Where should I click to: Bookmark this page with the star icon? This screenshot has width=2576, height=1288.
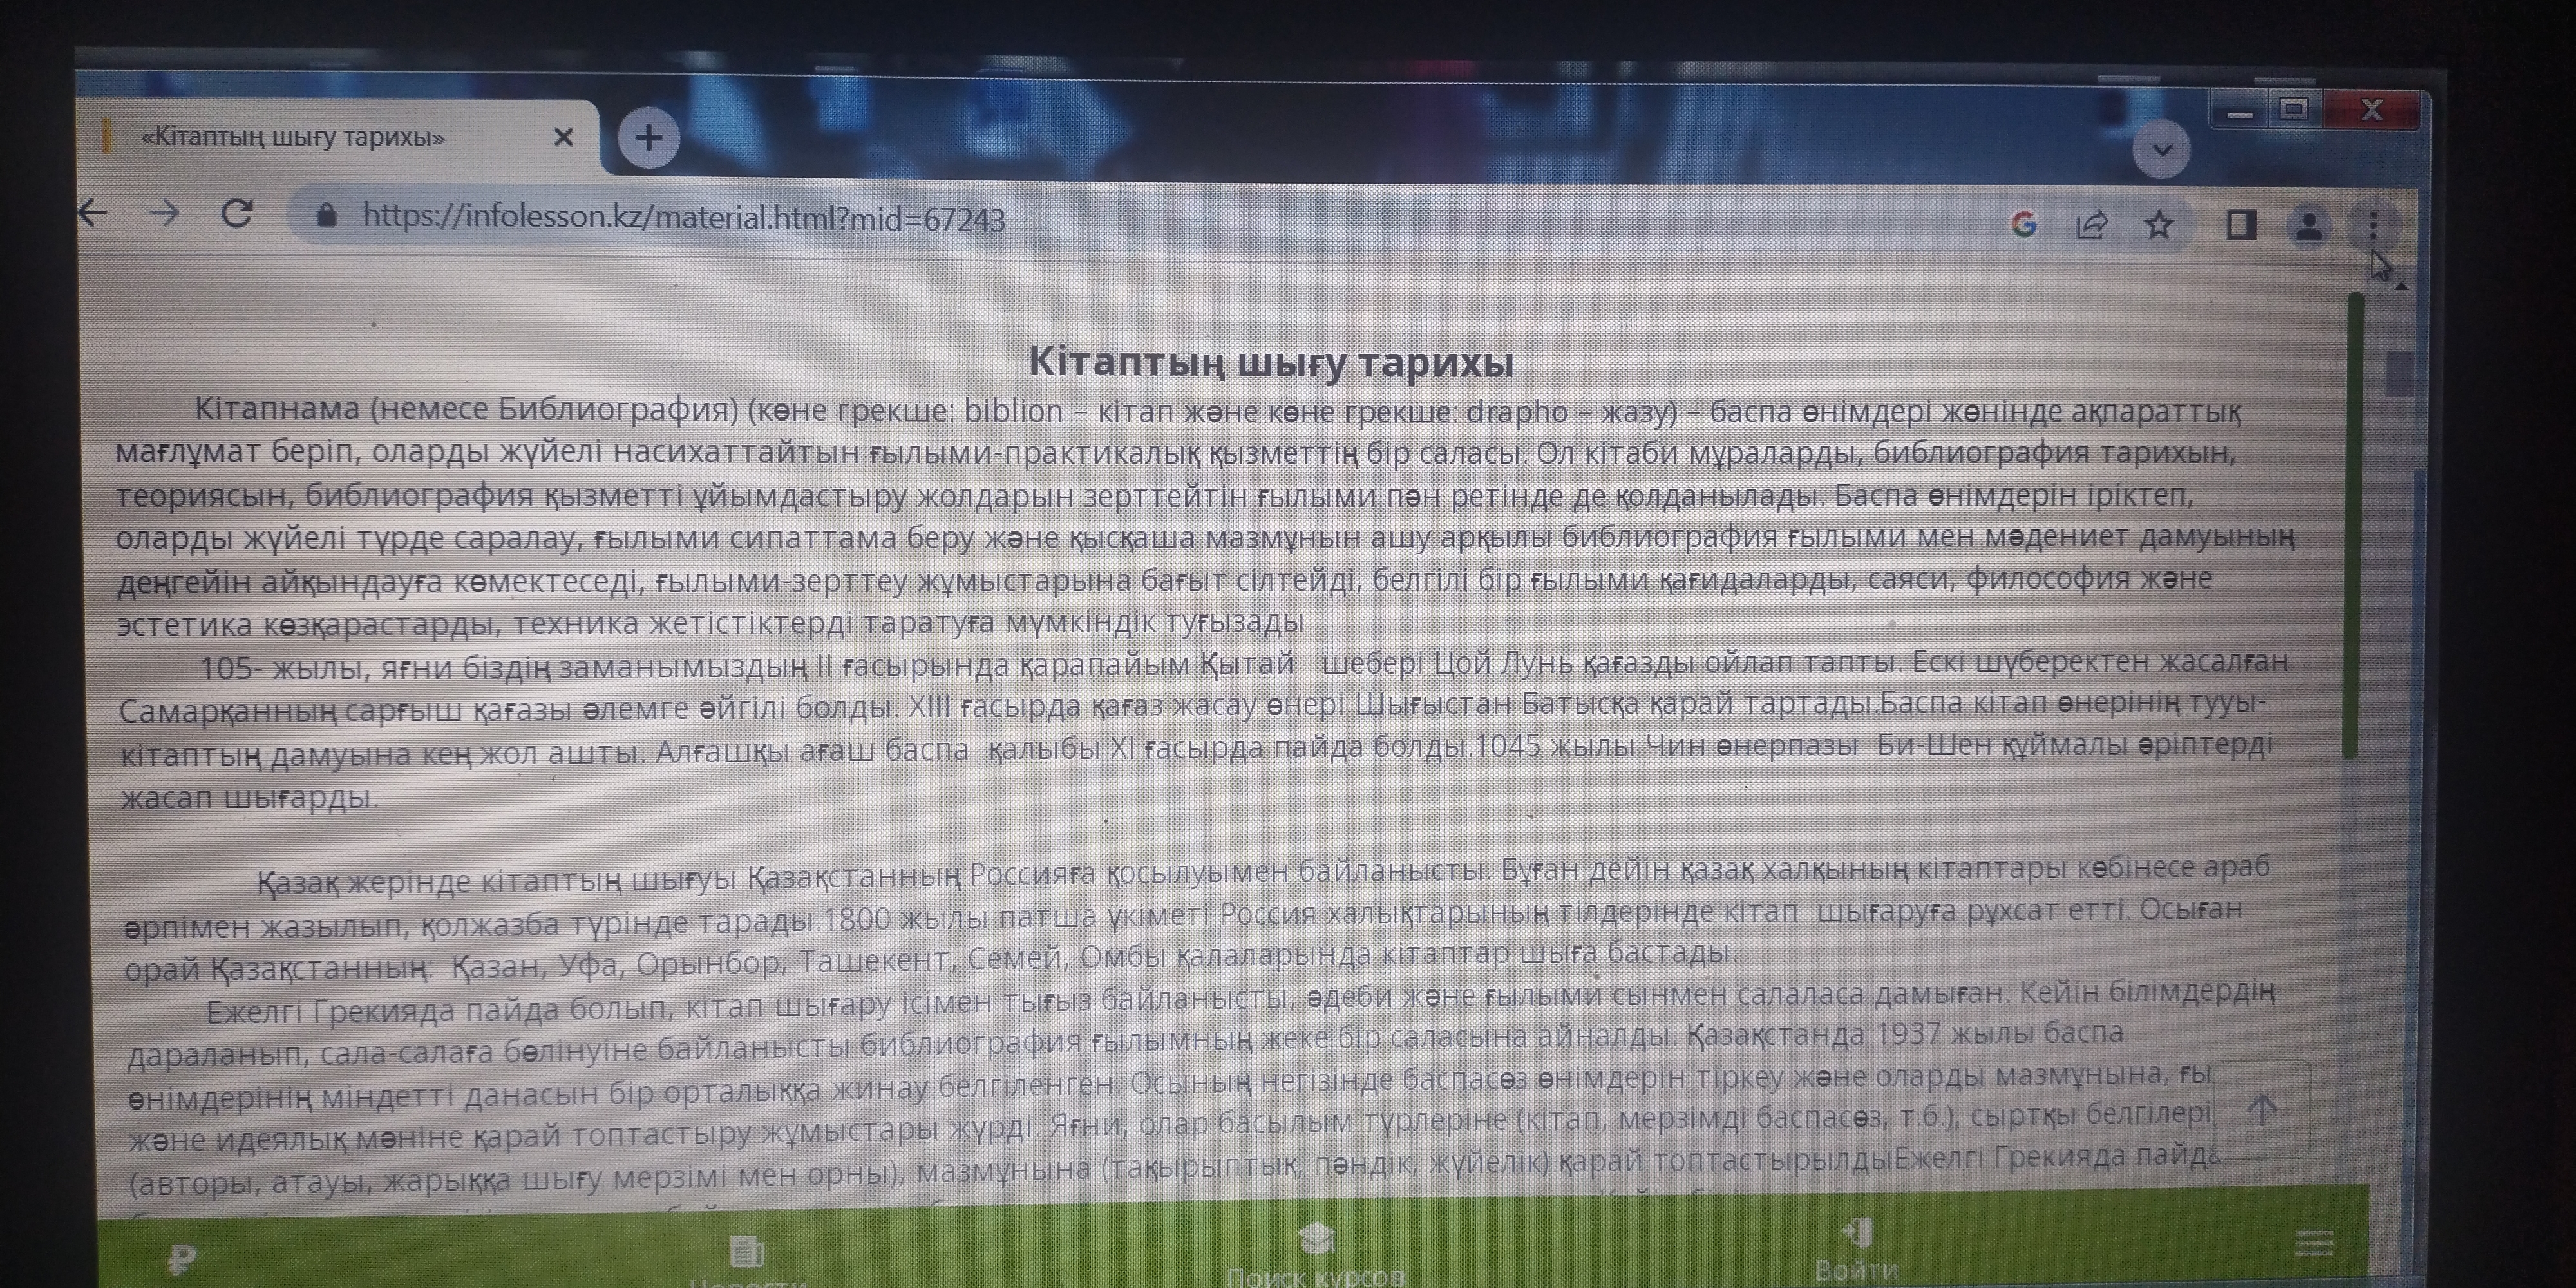click(2159, 225)
